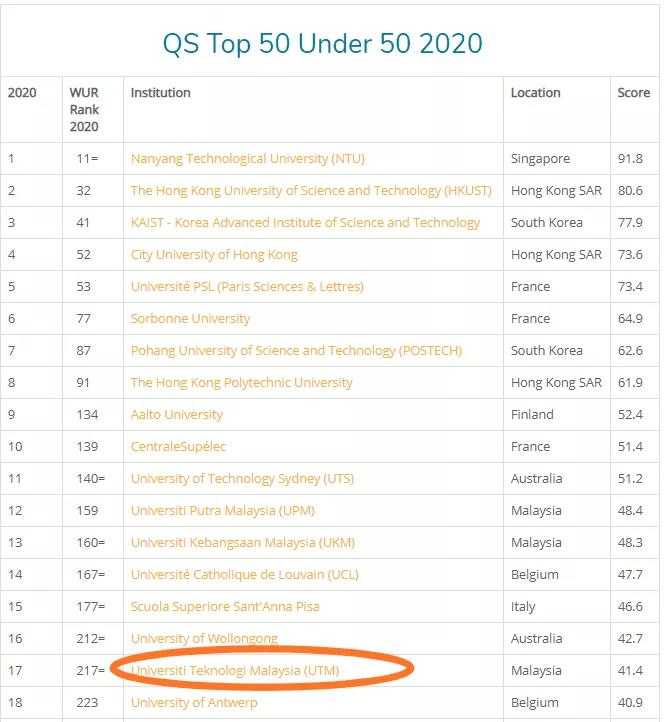Click the QS Top 50 Under 50 2020 title
This screenshot has width=664, height=722.
[x=323, y=44]
